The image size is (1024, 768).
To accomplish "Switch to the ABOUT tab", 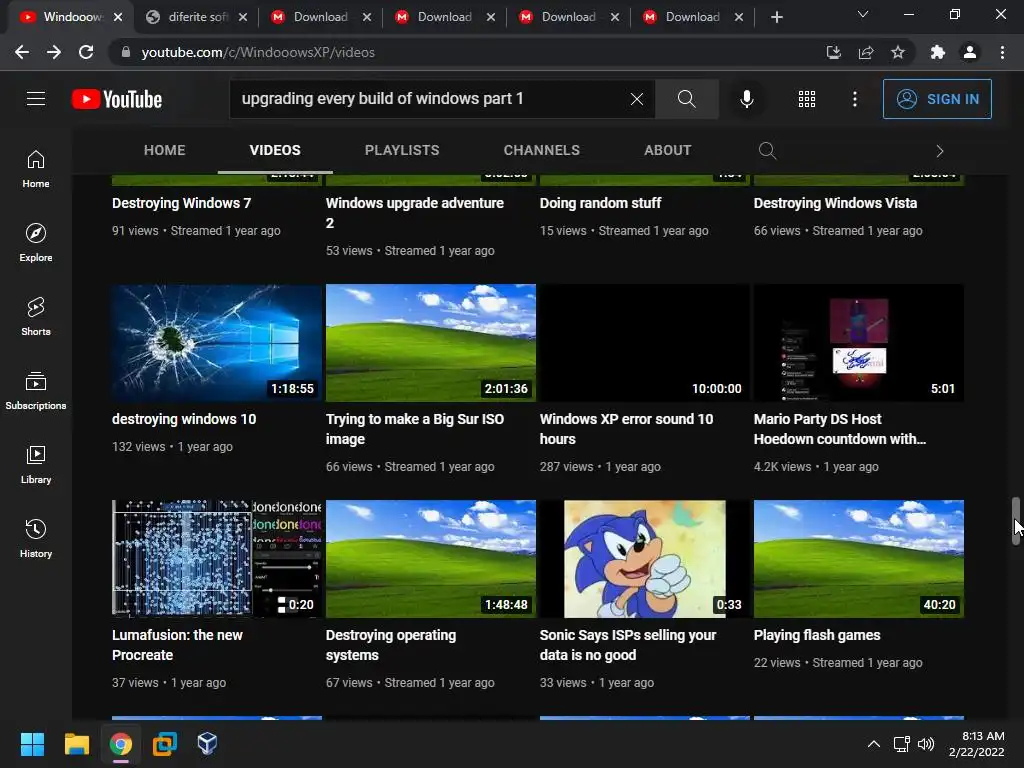I will [667, 150].
